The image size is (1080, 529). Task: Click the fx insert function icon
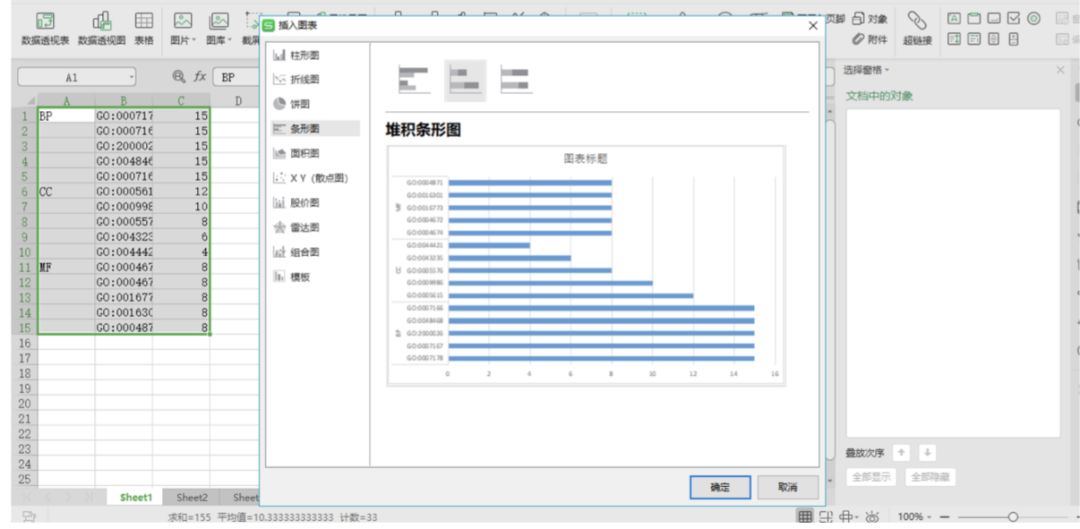[200, 77]
